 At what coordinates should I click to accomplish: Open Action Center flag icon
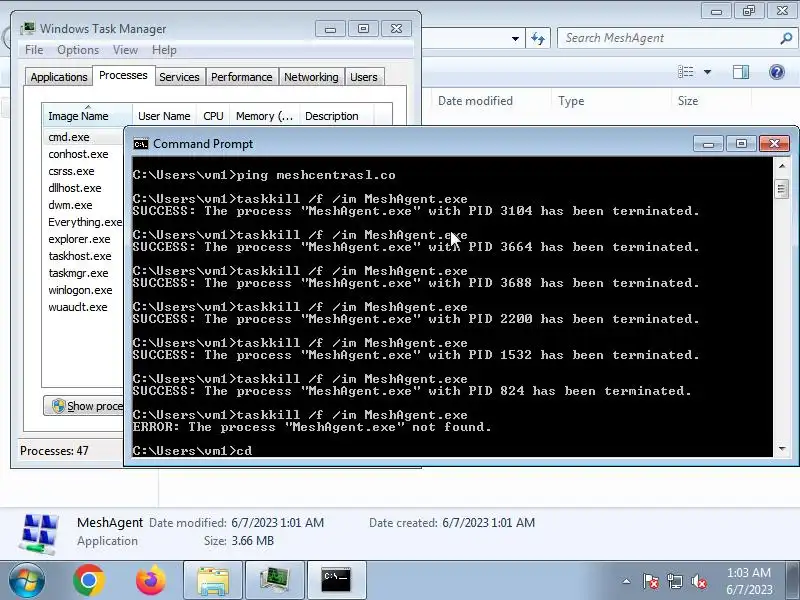[x=651, y=581]
